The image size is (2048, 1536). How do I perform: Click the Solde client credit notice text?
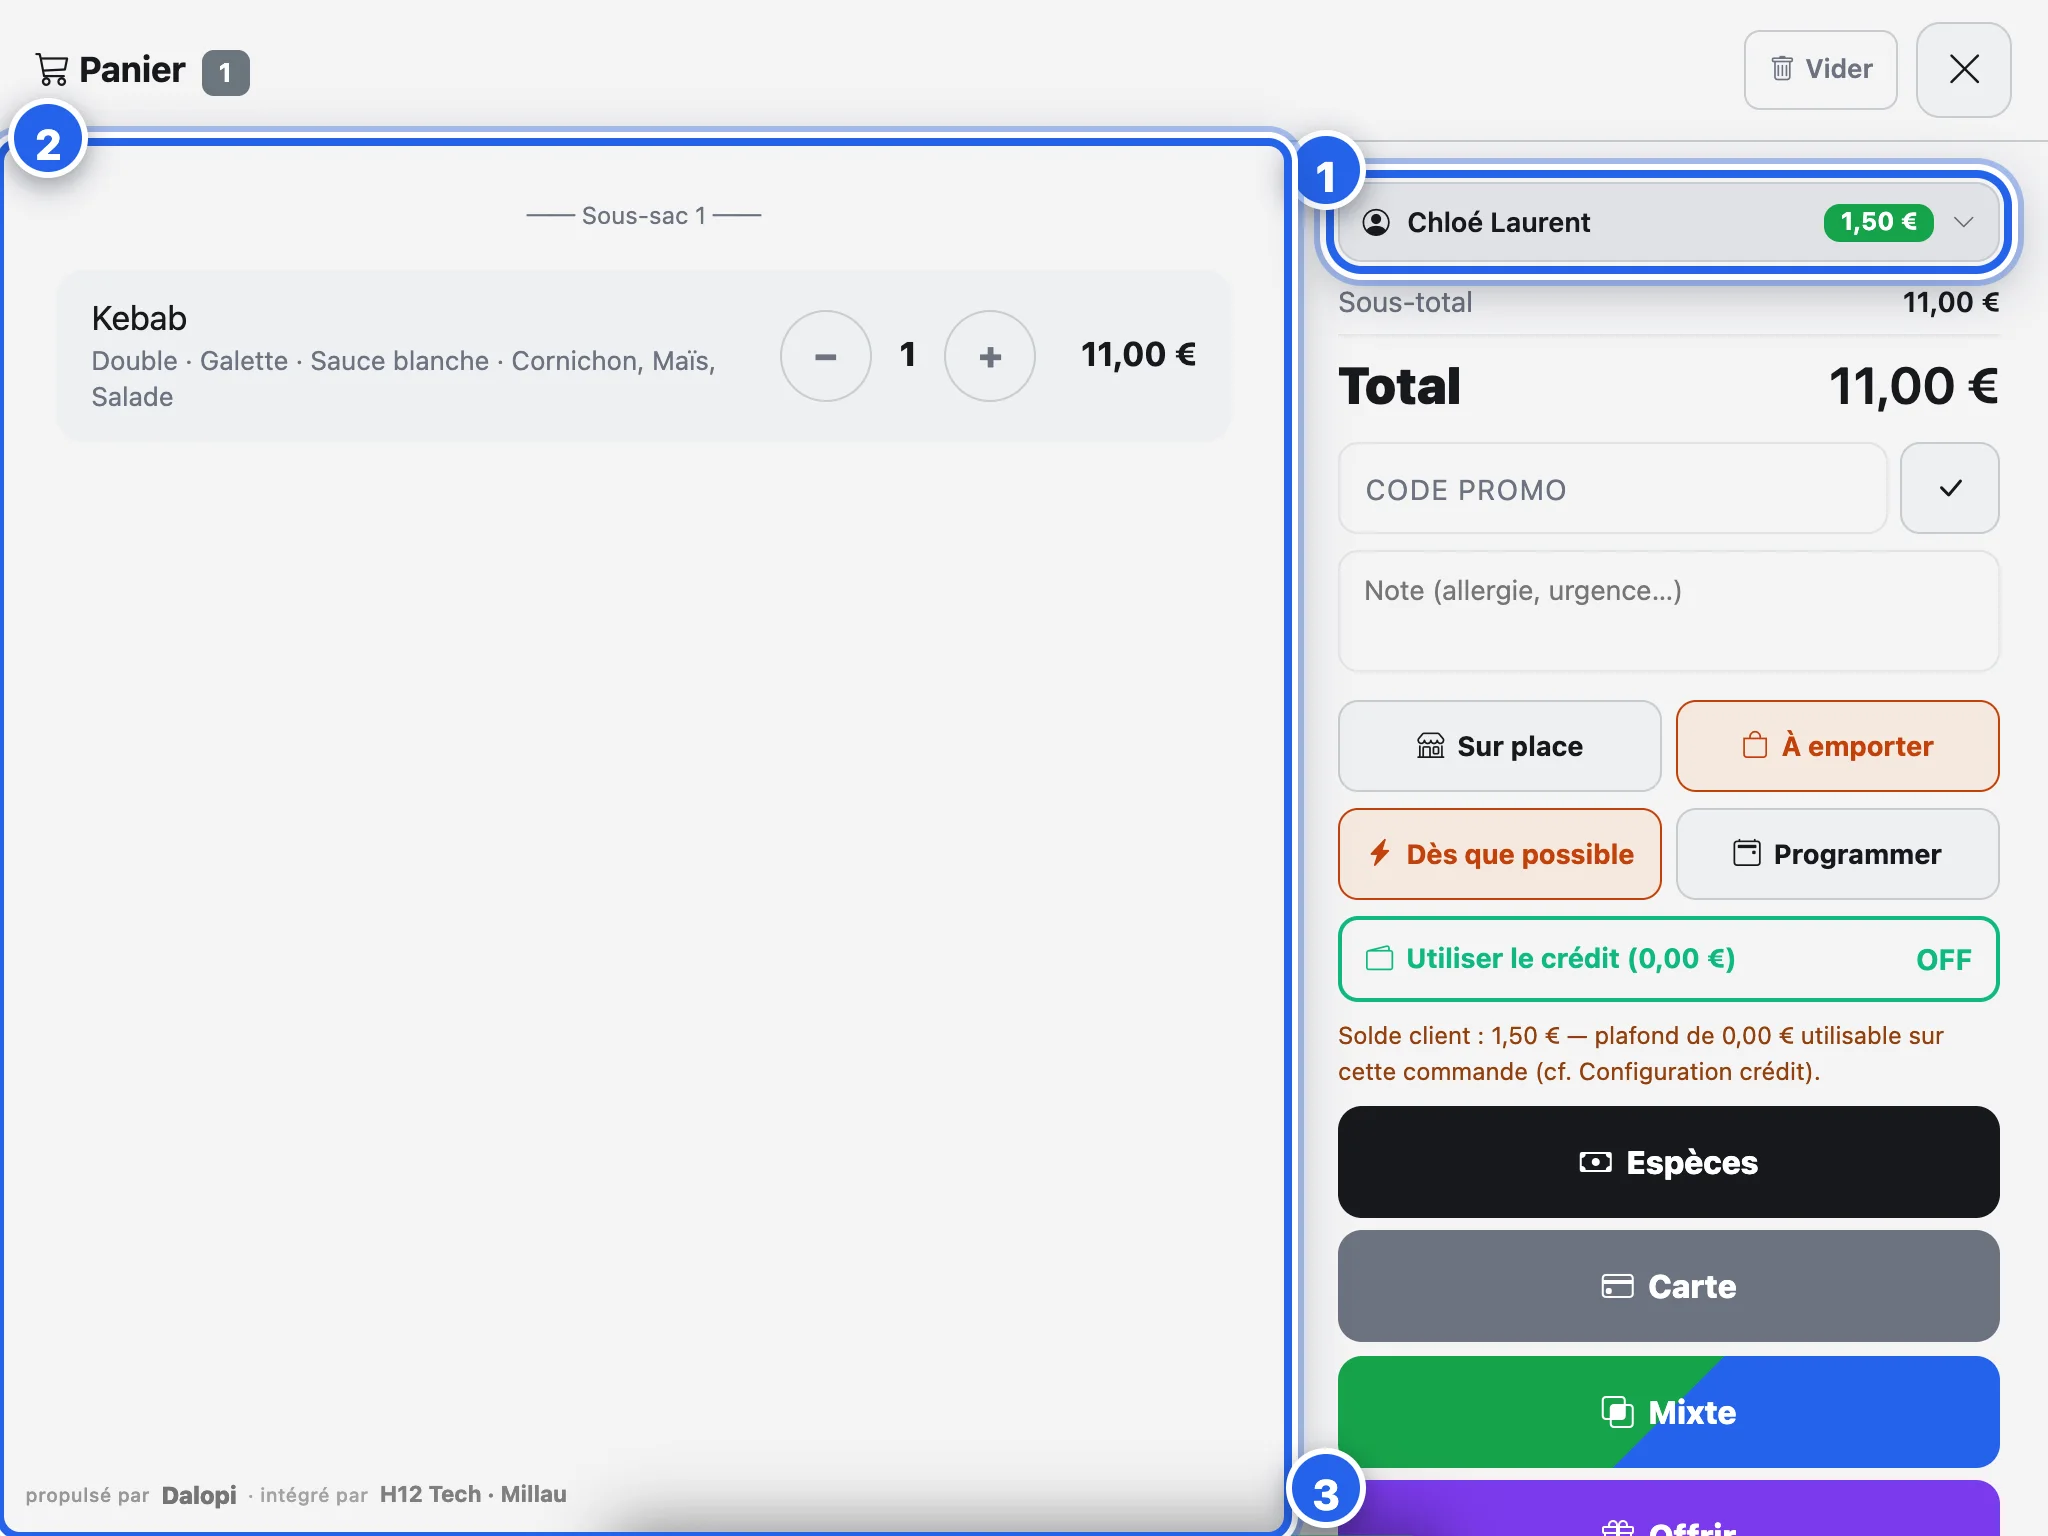click(x=1640, y=1053)
